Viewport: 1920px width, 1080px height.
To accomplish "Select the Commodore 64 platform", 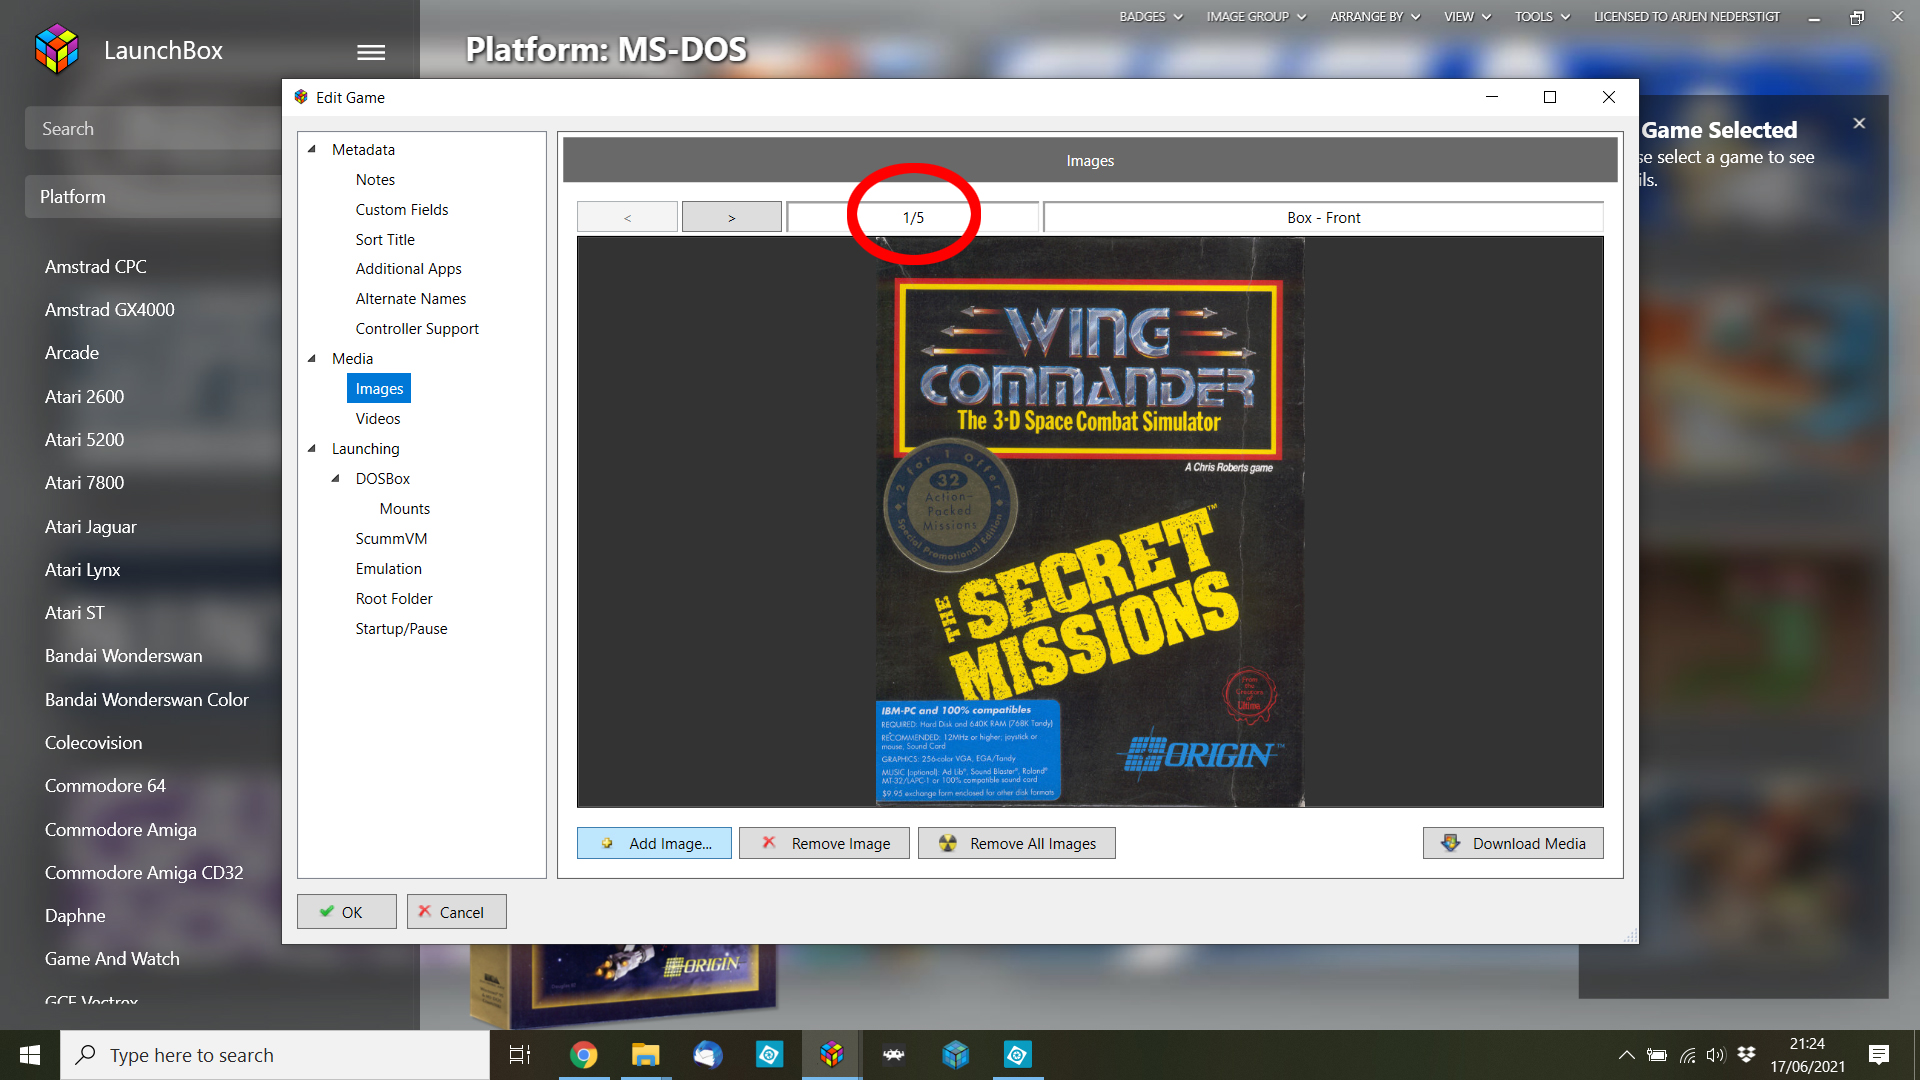I will (105, 786).
